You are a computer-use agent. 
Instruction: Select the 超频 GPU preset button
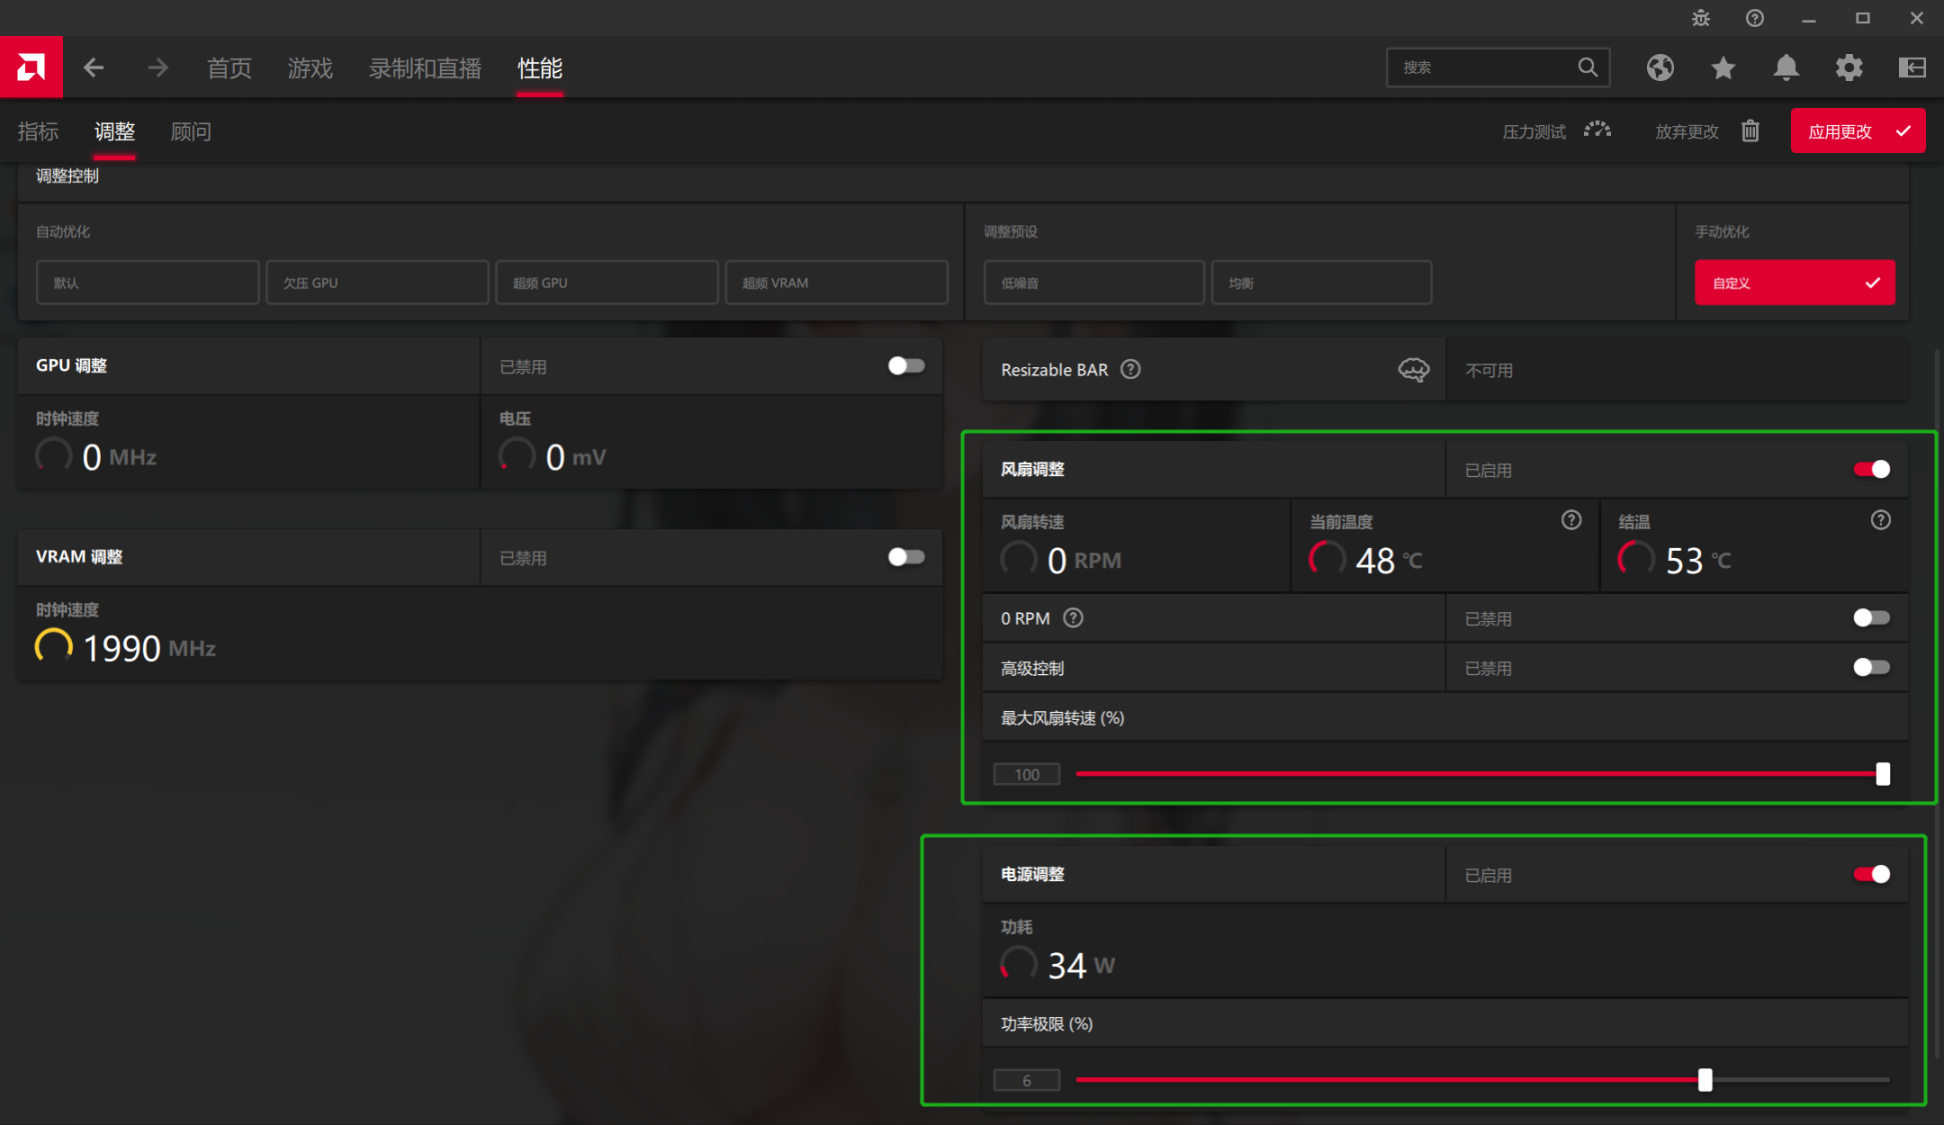pyautogui.click(x=606, y=282)
